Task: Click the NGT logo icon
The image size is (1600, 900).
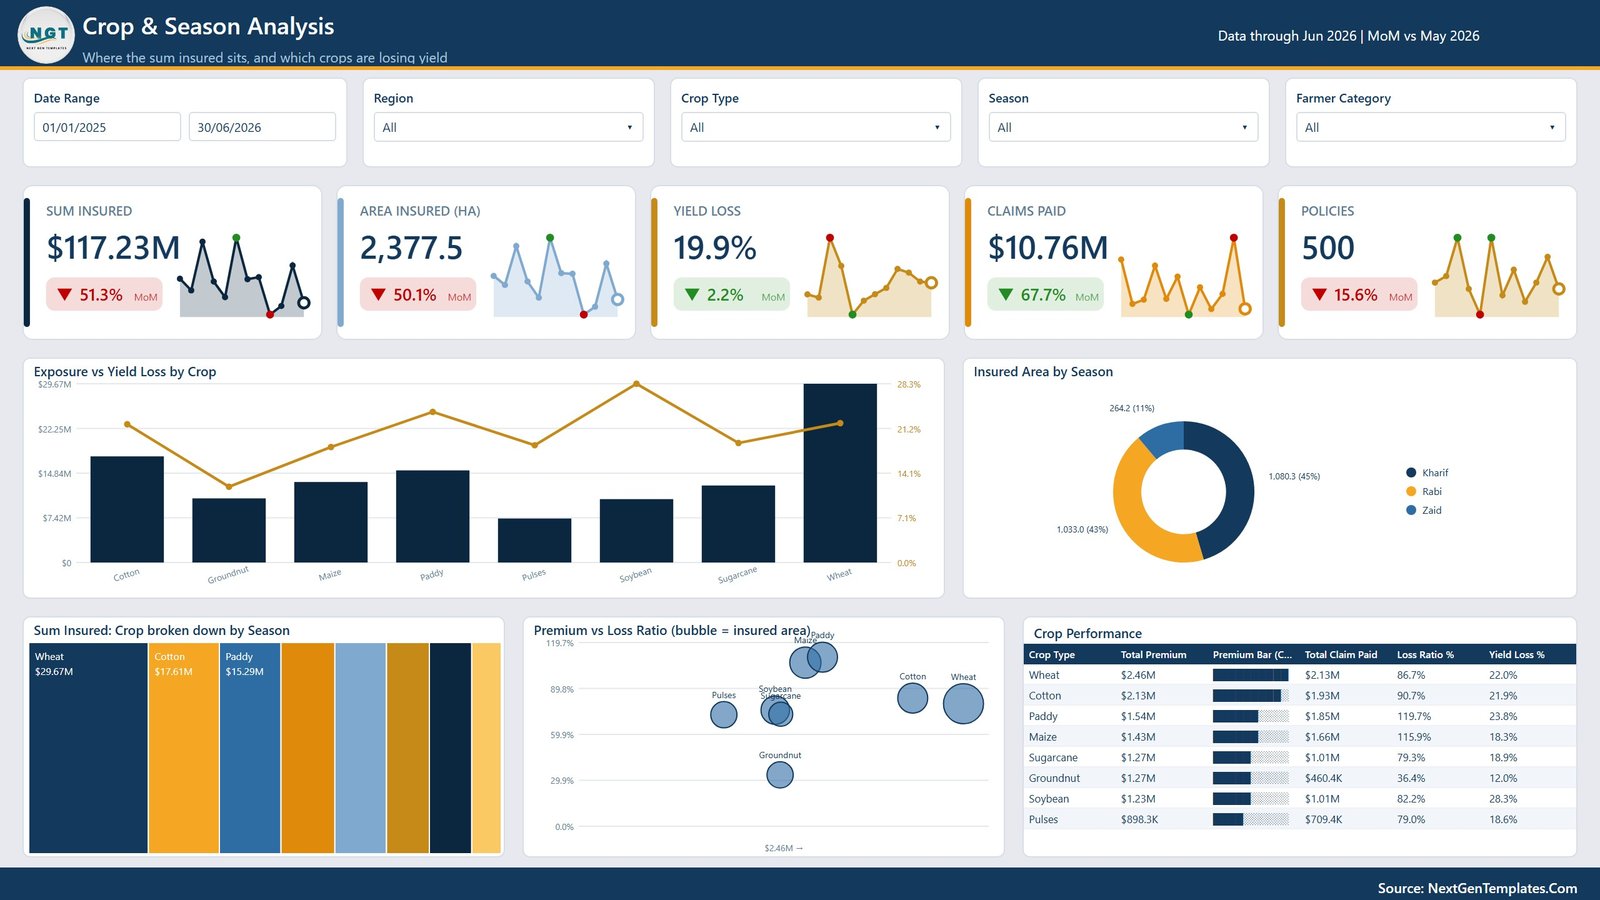Action: coord(46,35)
